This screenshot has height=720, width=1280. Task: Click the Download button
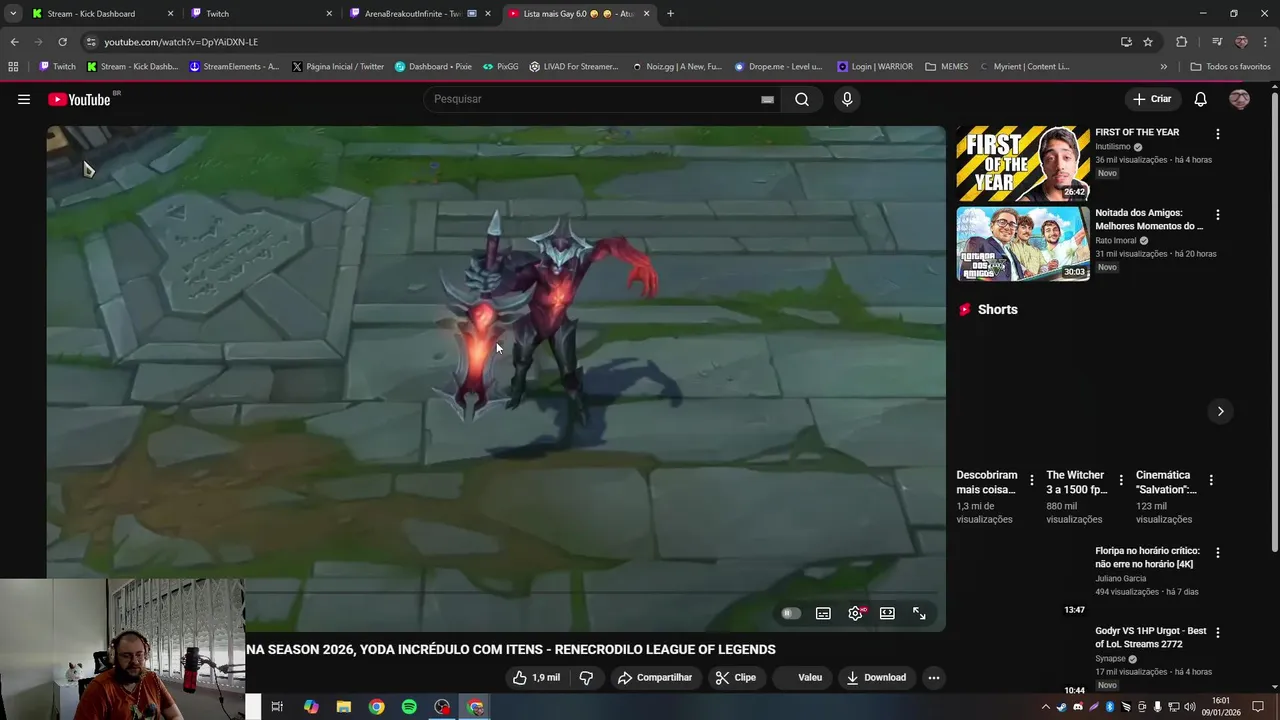(876, 677)
